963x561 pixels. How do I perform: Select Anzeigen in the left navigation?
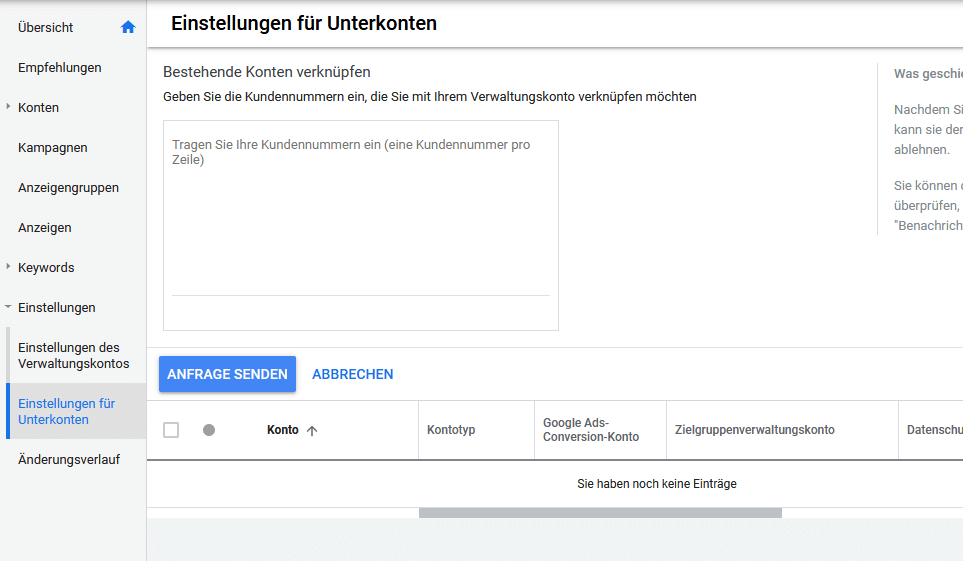coord(45,228)
